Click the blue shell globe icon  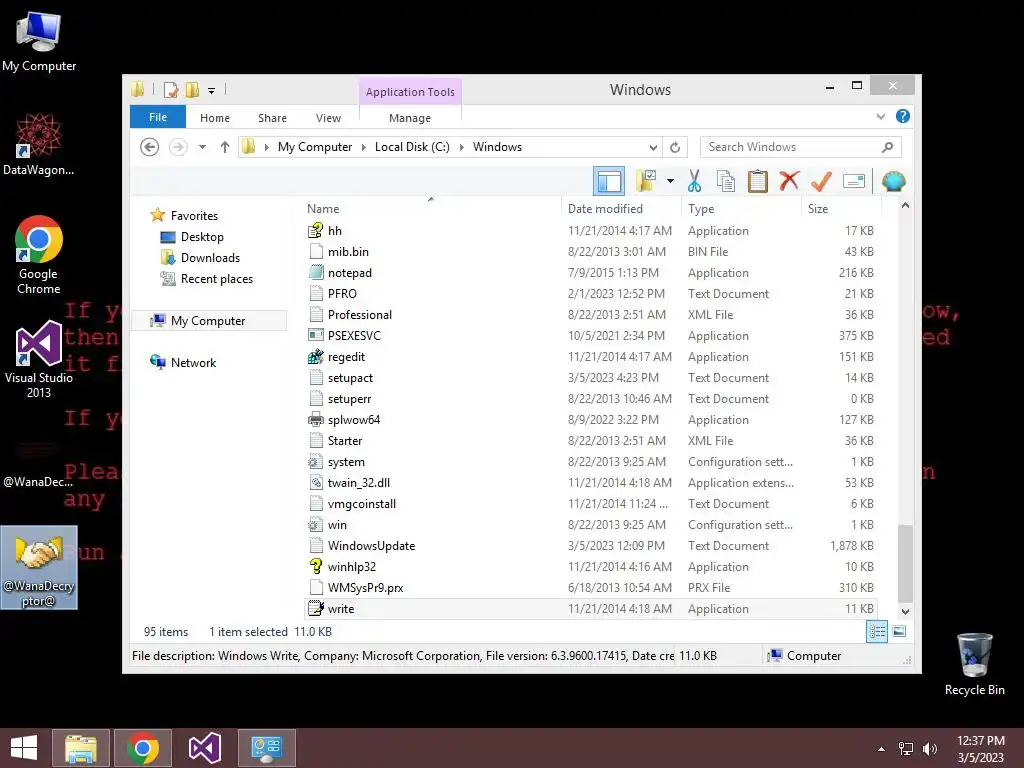[893, 181]
